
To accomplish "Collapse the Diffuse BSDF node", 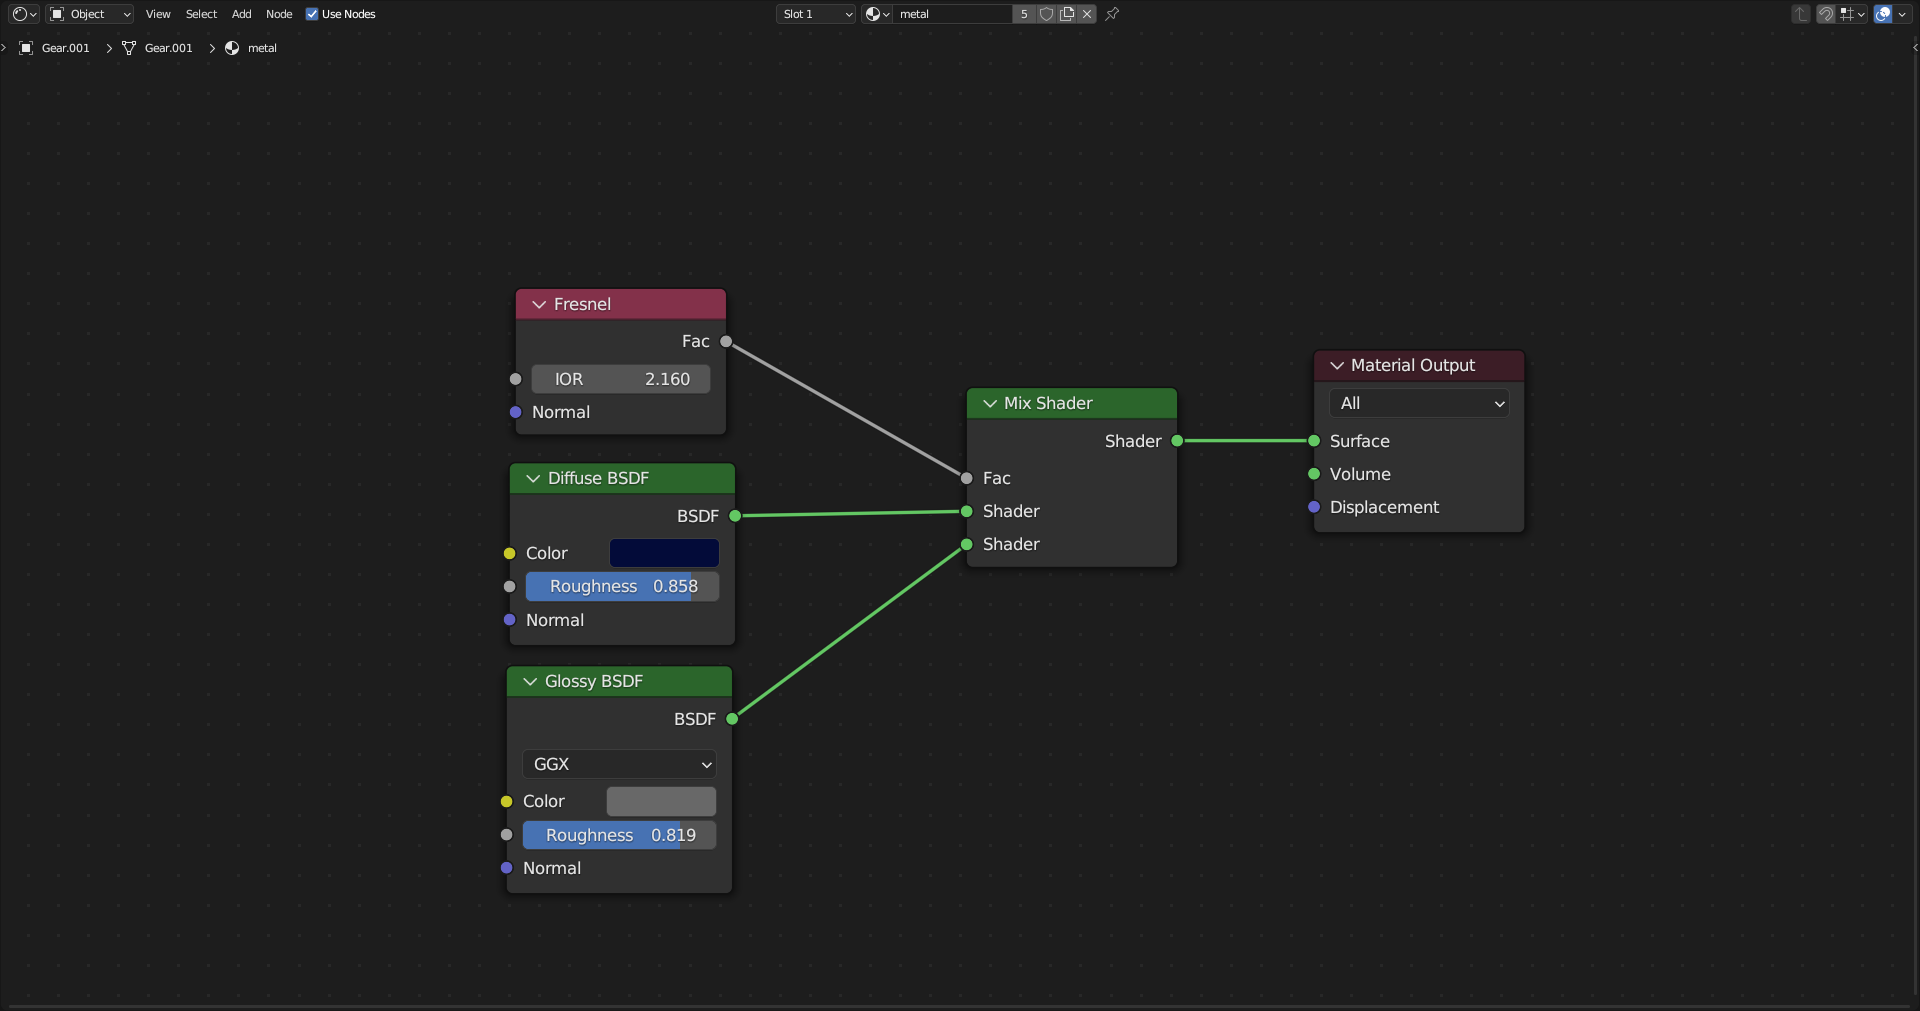I will pos(533,478).
